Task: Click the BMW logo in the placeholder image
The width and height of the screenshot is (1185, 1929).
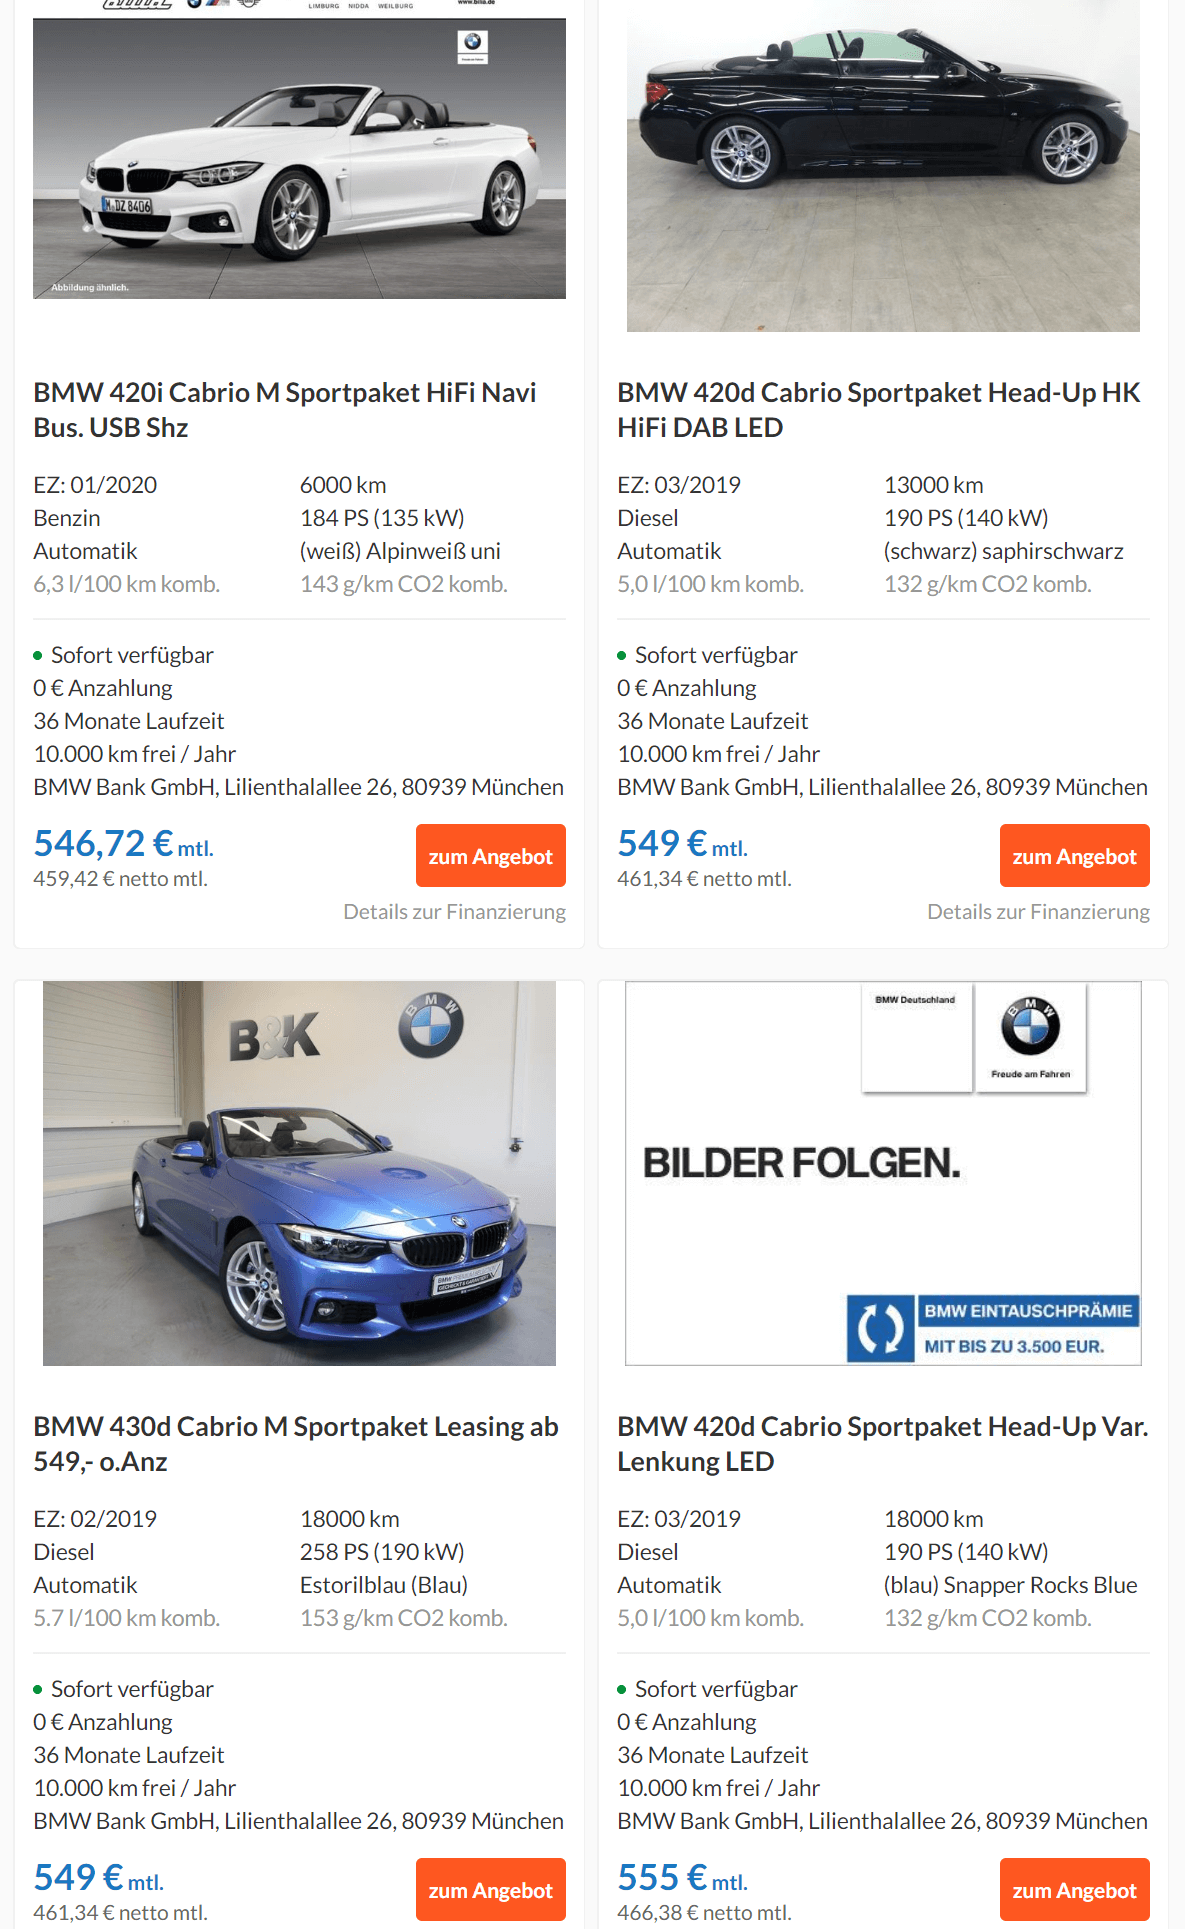Action: 1030,1027
